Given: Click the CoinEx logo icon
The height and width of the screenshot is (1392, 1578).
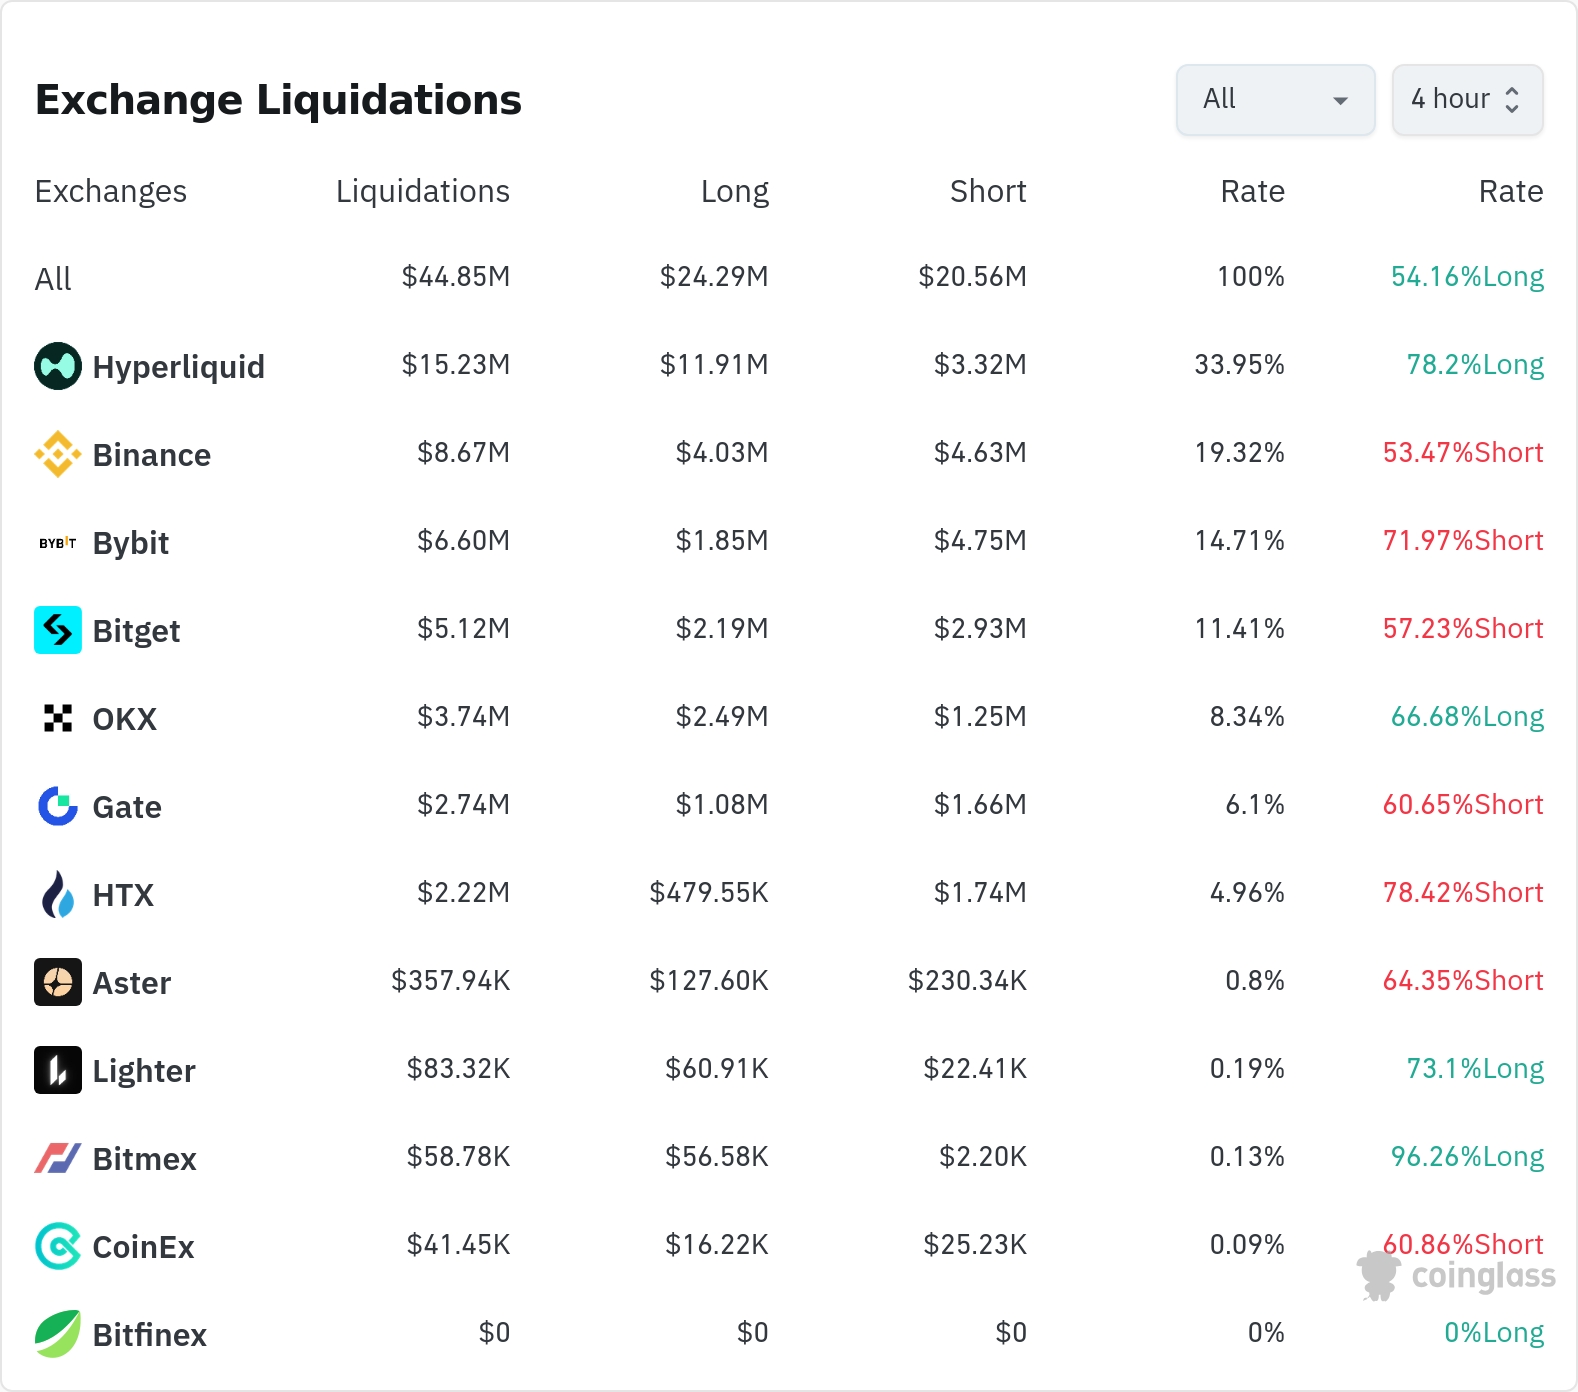Looking at the screenshot, I should click(x=58, y=1246).
